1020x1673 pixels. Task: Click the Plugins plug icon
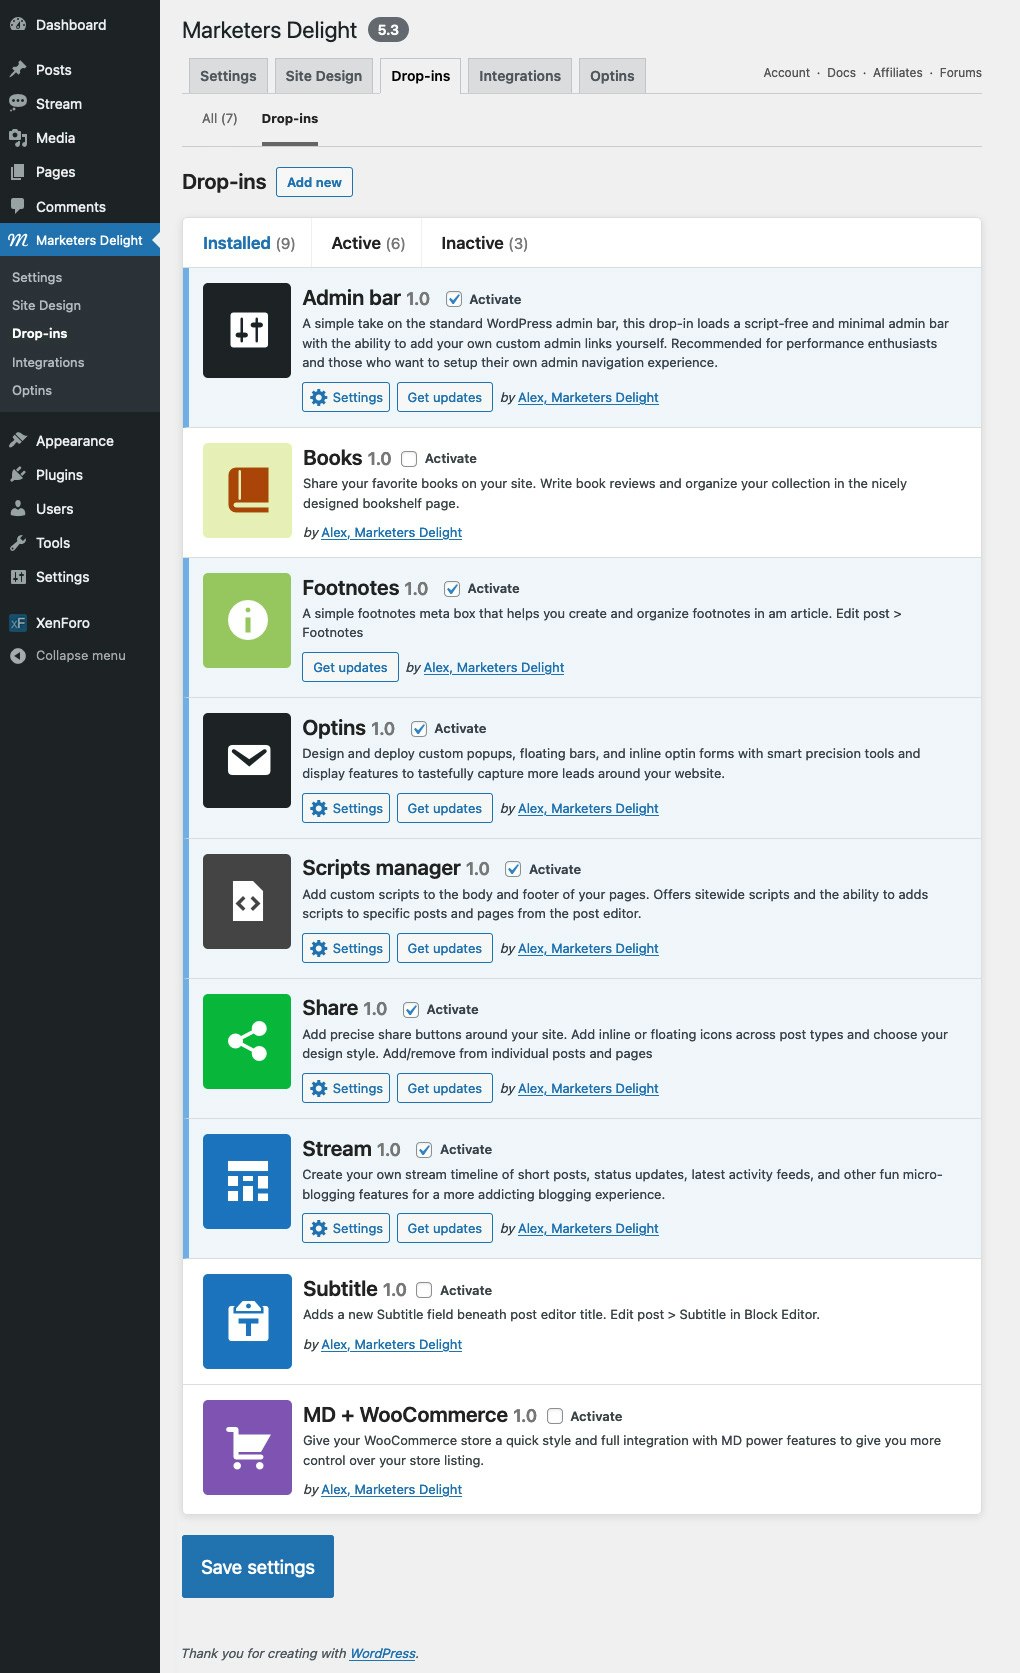click(x=18, y=474)
